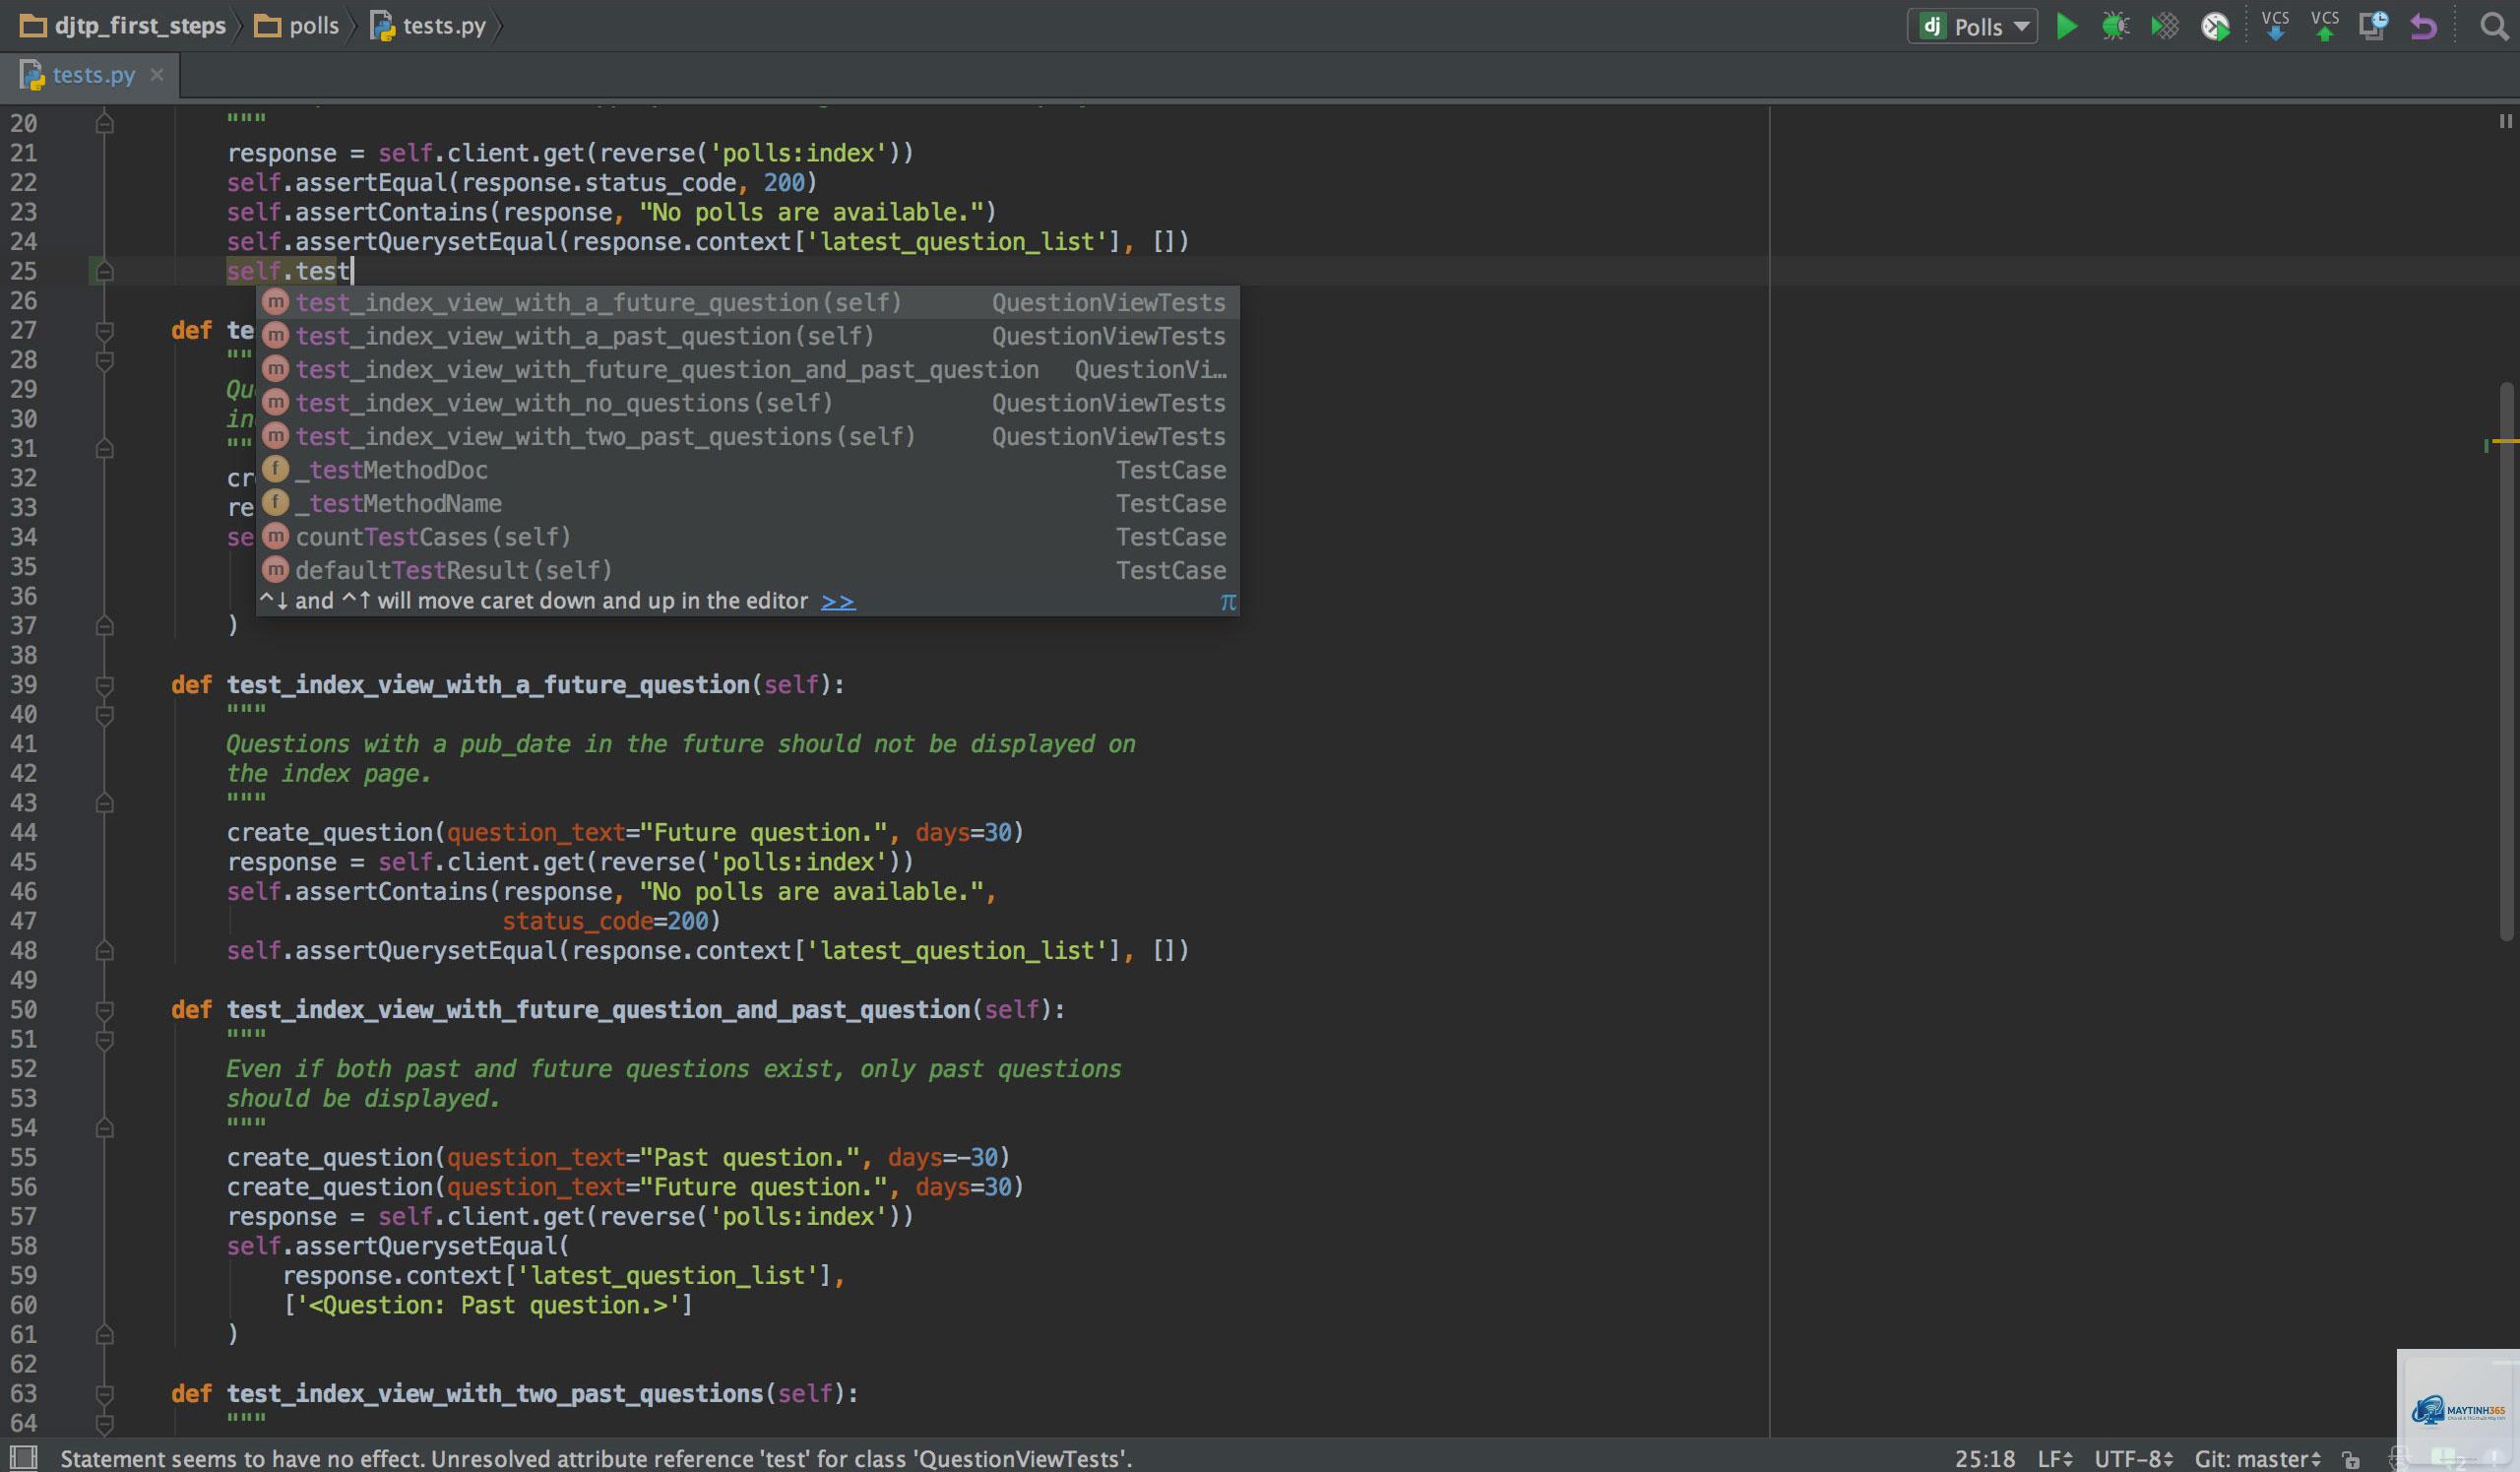This screenshot has width=2520, height=1472.
Task: Update project from VCS (blue arrow)
Action: (x=2275, y=26)
